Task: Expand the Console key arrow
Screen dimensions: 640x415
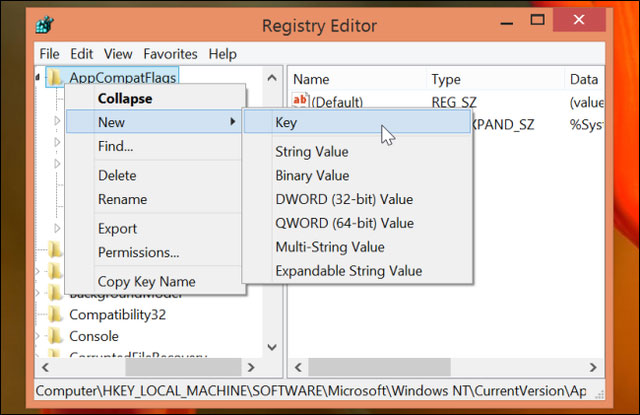Action: (38, 336)
